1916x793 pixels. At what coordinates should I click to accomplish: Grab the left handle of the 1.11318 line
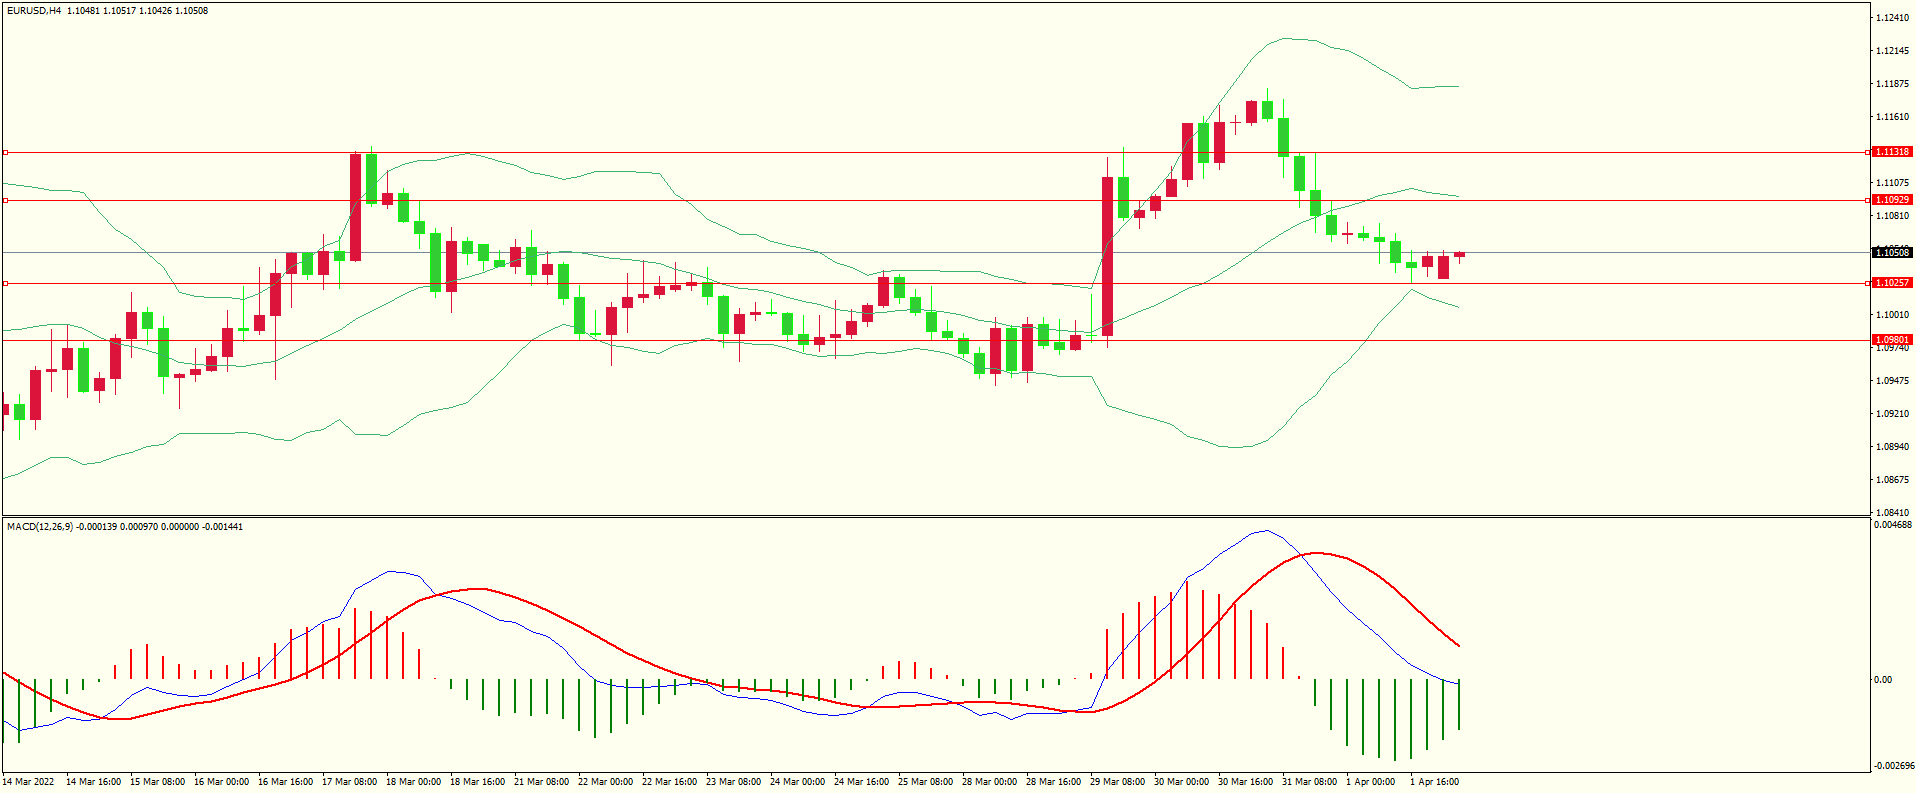[5, 153]
